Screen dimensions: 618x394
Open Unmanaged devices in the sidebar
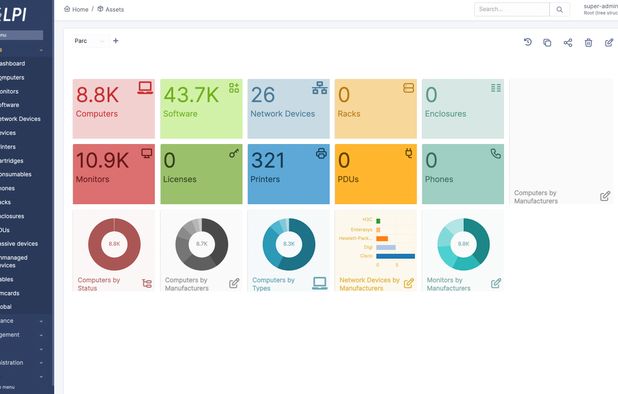[x=14, y=262]
